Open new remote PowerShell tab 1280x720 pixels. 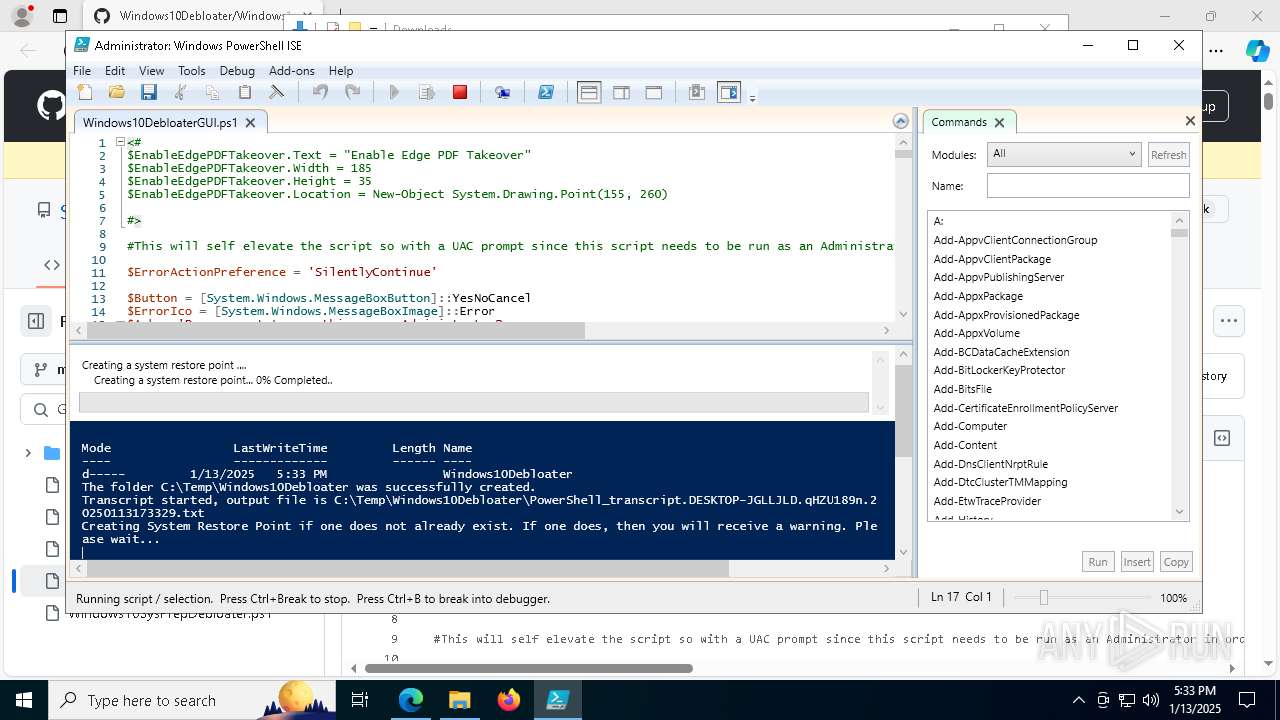503,92
